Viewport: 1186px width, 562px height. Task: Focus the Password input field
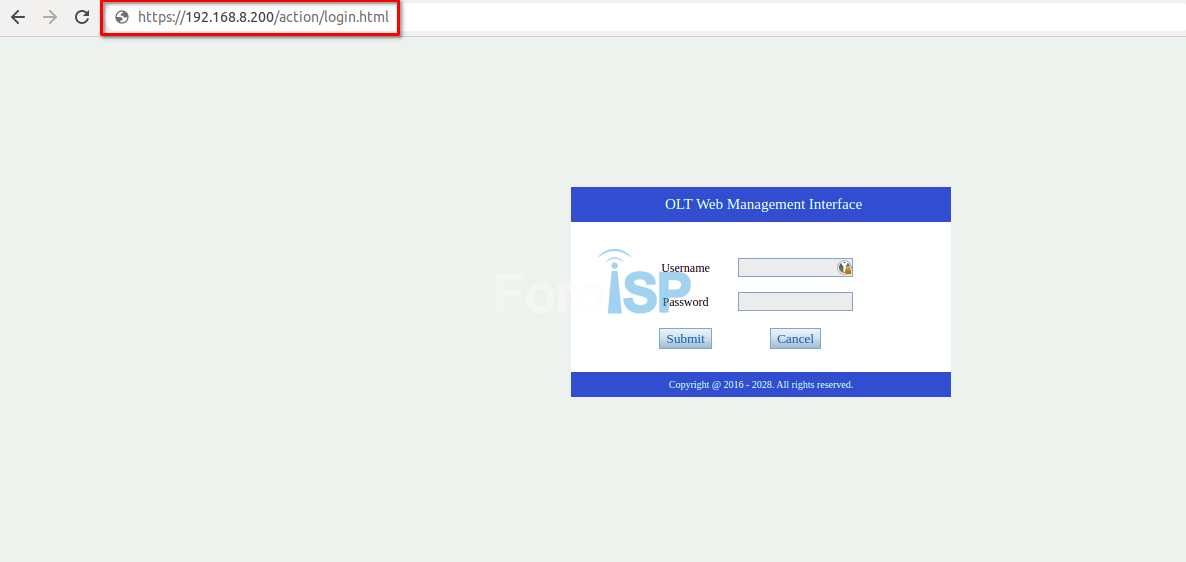click(795, 302)
